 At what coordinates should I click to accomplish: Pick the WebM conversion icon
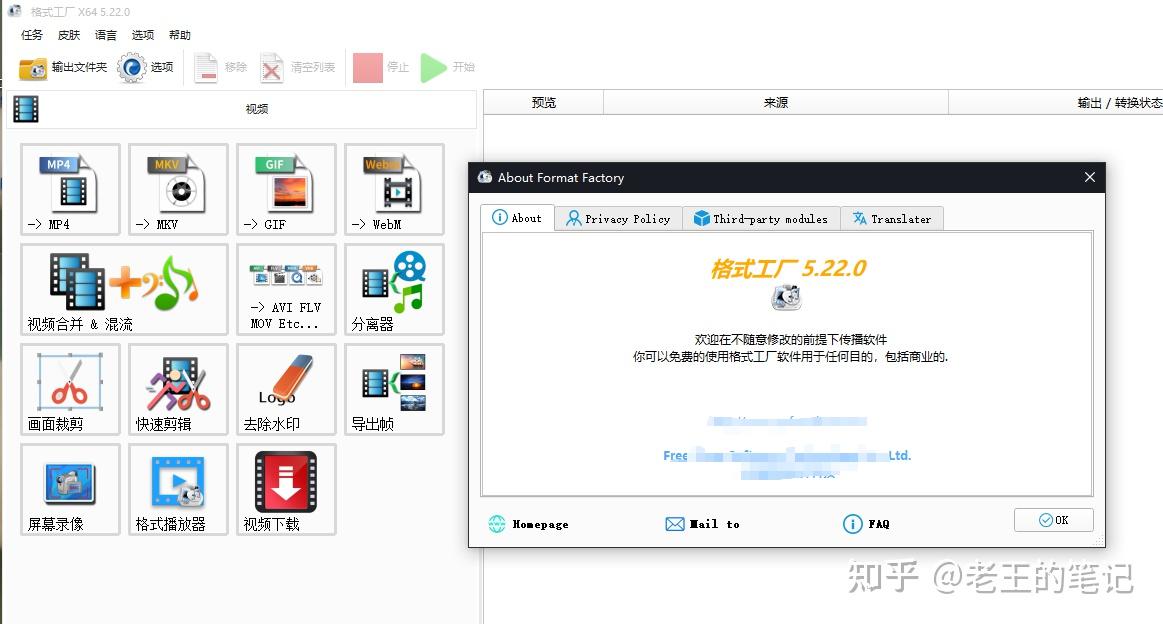pos(394,189)
